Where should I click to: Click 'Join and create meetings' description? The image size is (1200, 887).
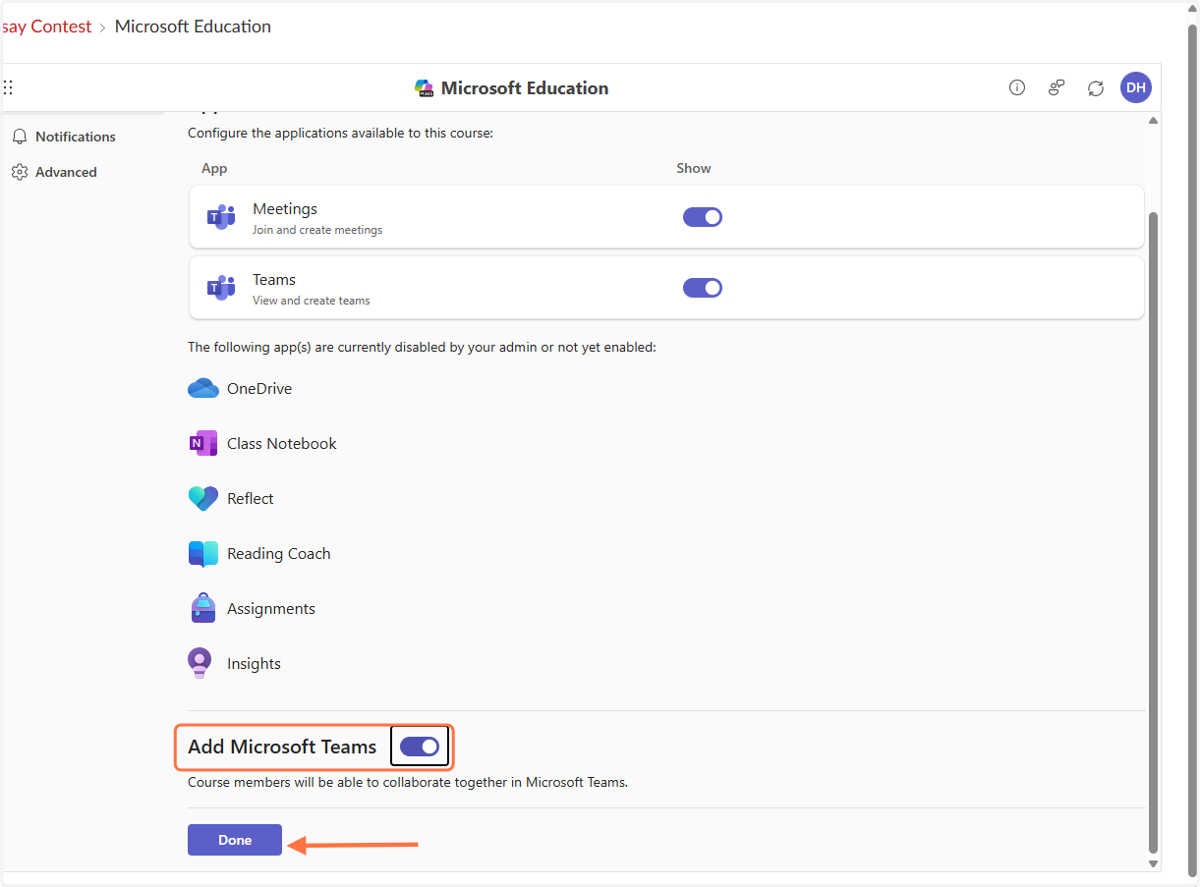pyautogui.click(x=318, y=230)
